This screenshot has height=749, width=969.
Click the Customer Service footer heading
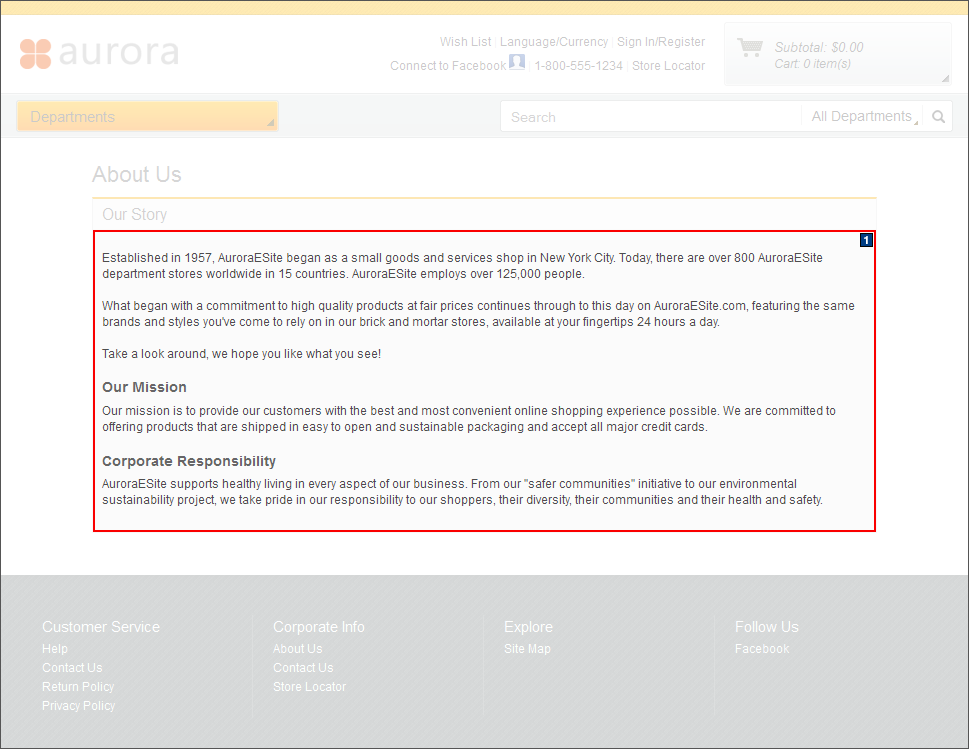[x=101, y=627]
